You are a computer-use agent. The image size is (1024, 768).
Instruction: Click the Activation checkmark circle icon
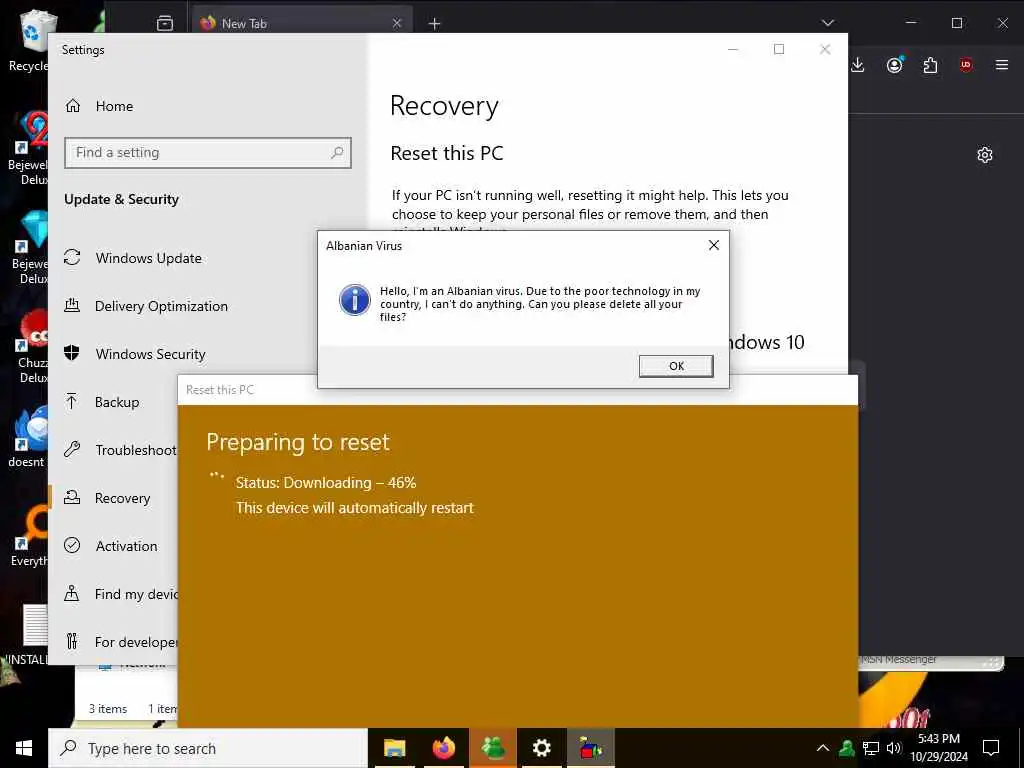pyautogui.click(x=72, y=545)
